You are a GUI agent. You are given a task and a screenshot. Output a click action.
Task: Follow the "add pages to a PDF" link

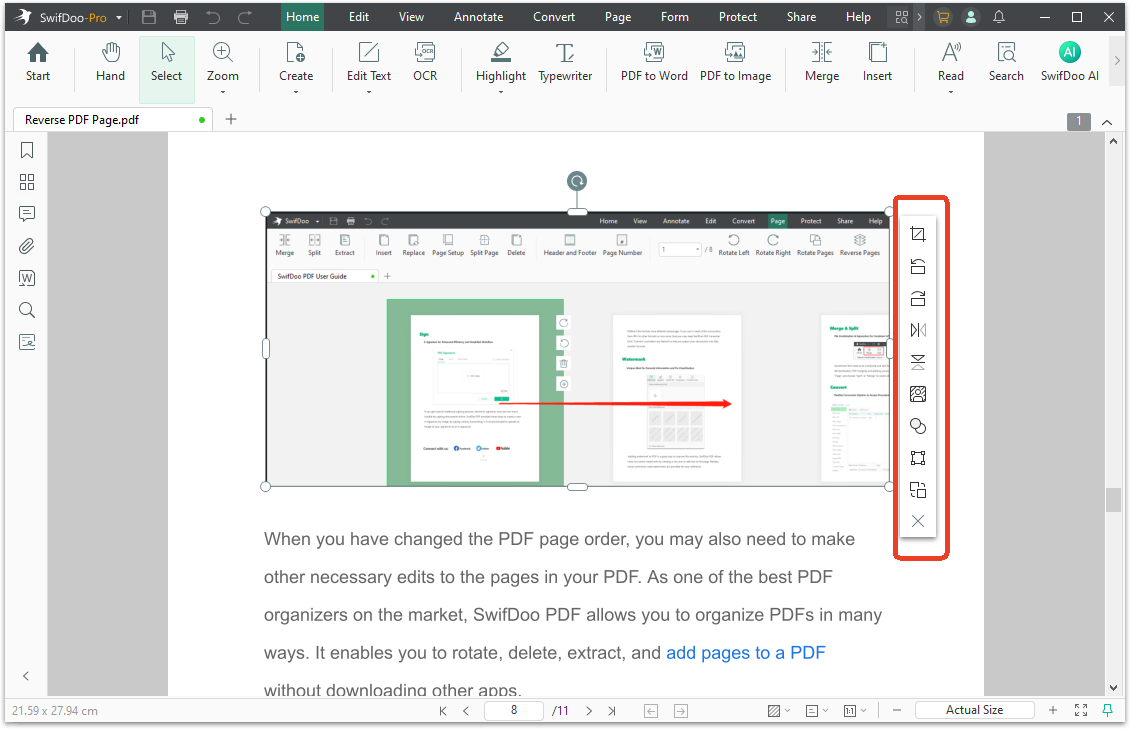coord(745,653)
